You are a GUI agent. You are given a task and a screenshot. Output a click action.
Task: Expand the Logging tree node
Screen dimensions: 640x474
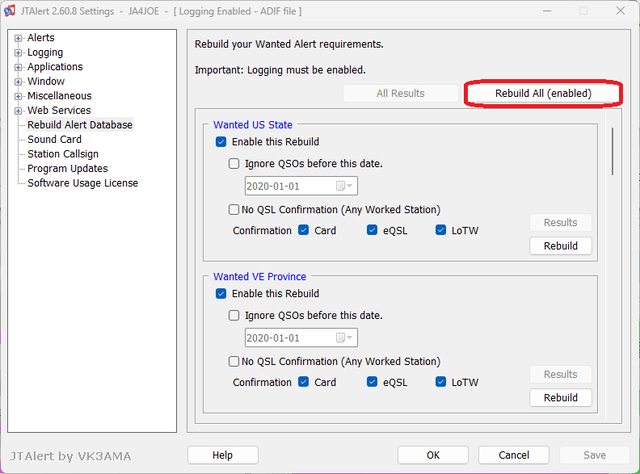pyautogui.click(x=18, y=53)
